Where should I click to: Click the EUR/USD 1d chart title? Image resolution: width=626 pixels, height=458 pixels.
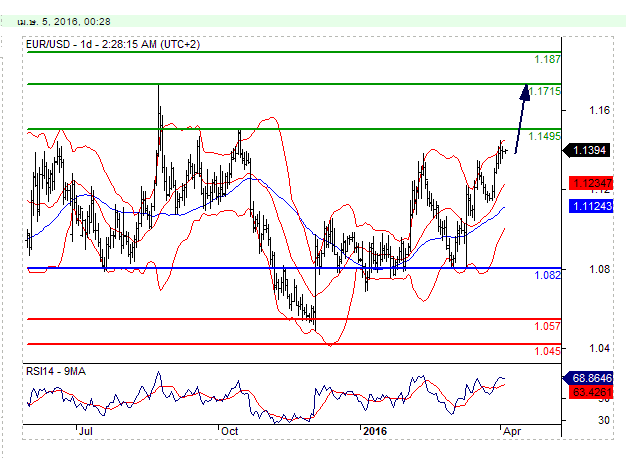tap(113, 44)
